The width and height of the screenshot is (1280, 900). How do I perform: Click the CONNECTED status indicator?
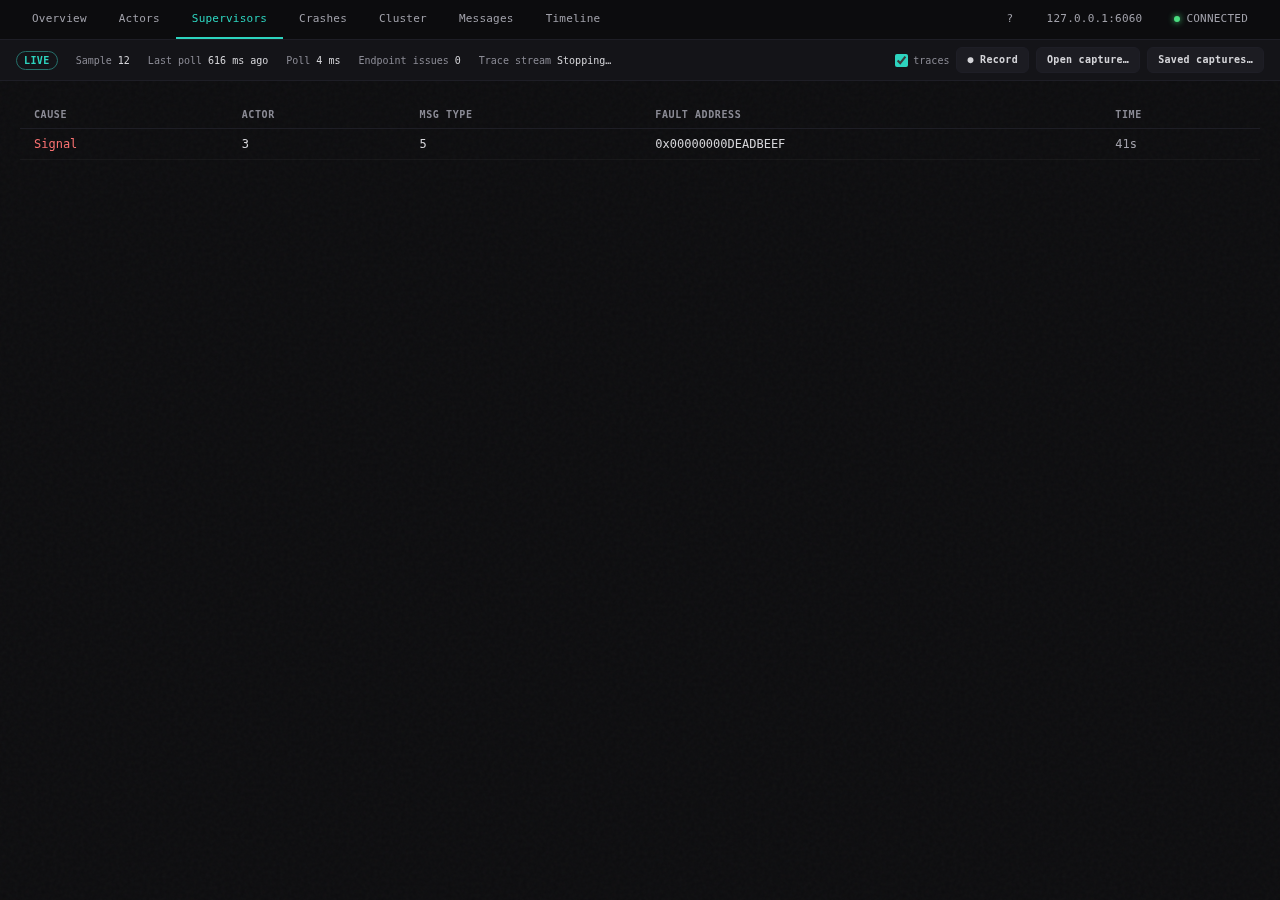pyautogui.click(x=1211, y=19)
